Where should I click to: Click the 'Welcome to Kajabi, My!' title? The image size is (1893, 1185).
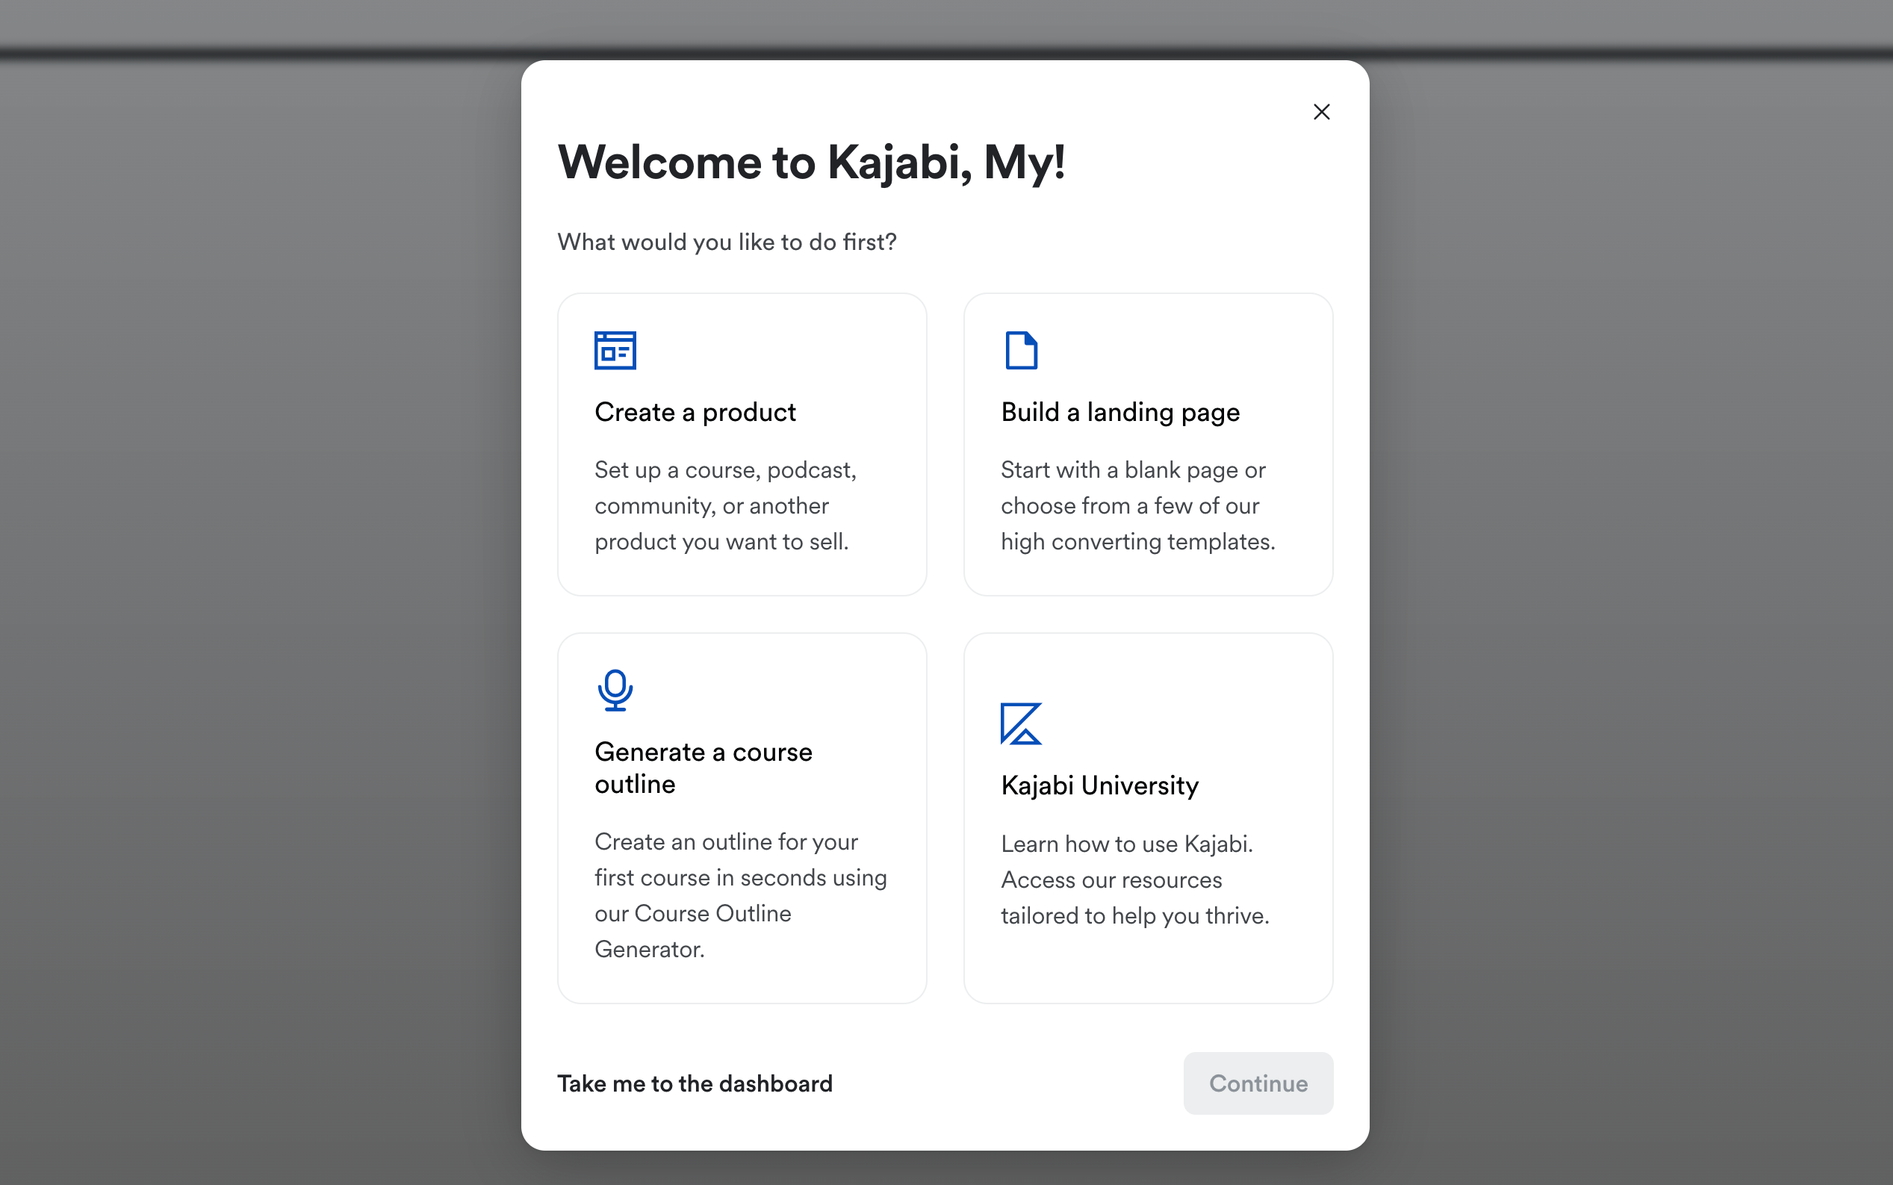point(811,162)
